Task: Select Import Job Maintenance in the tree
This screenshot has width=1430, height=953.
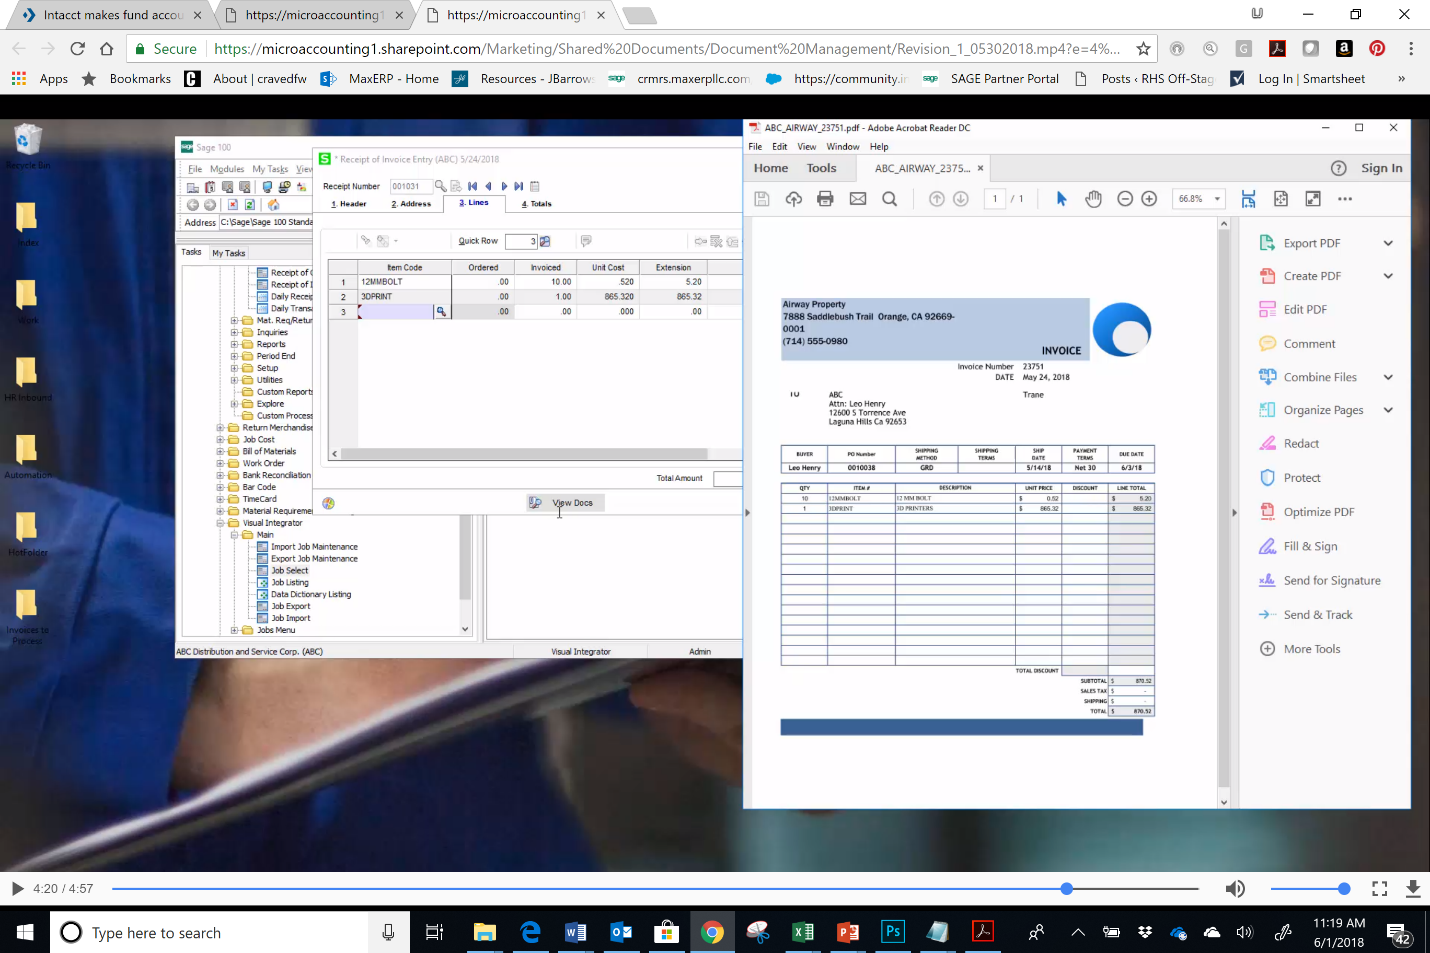Action: point(314,547)
